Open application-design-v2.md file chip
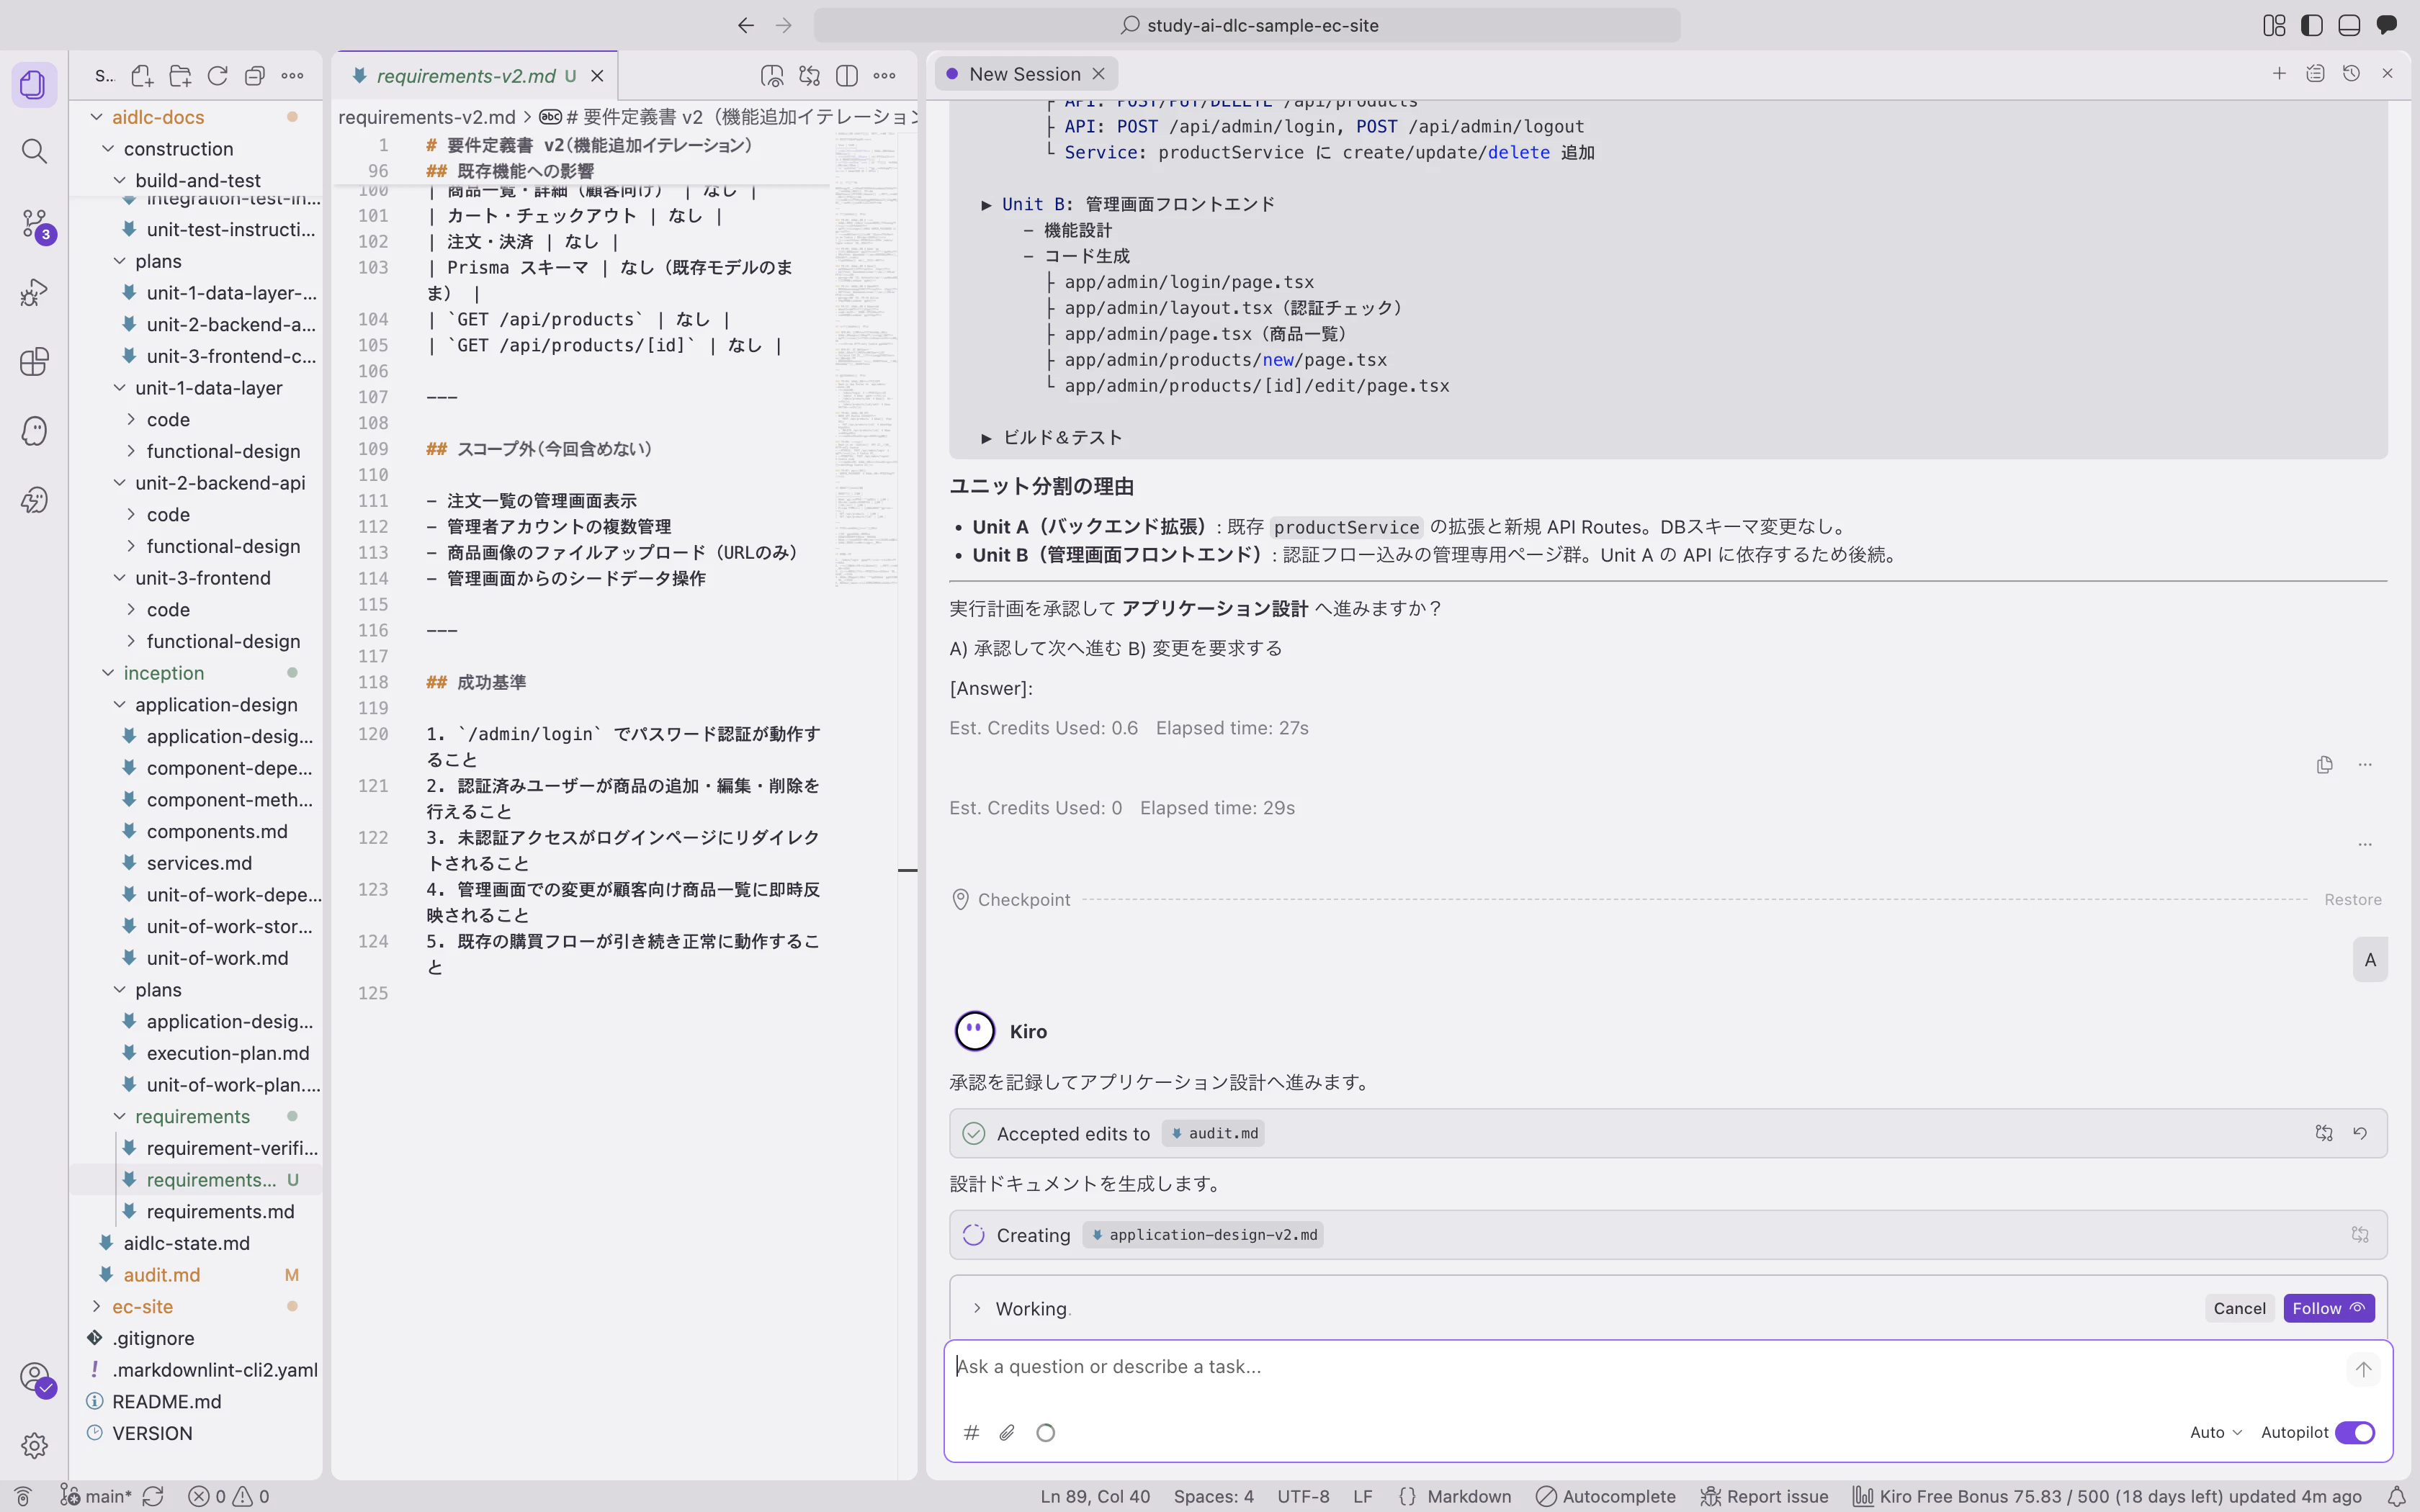This screenshot has height=1512, width=2420. 1203,1235
